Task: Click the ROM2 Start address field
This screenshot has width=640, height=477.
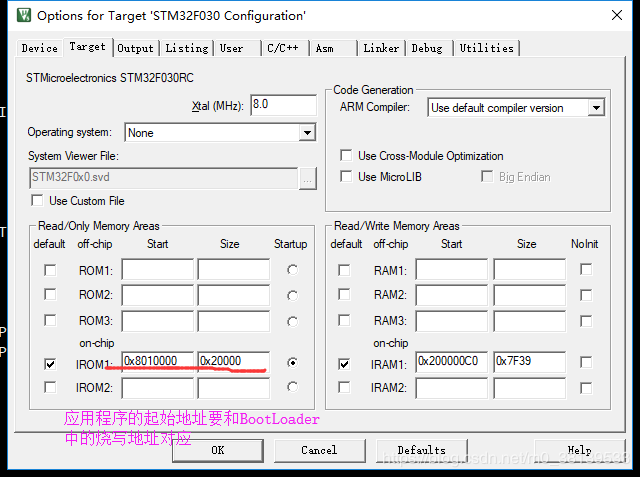Action: (x=158, y=295)
